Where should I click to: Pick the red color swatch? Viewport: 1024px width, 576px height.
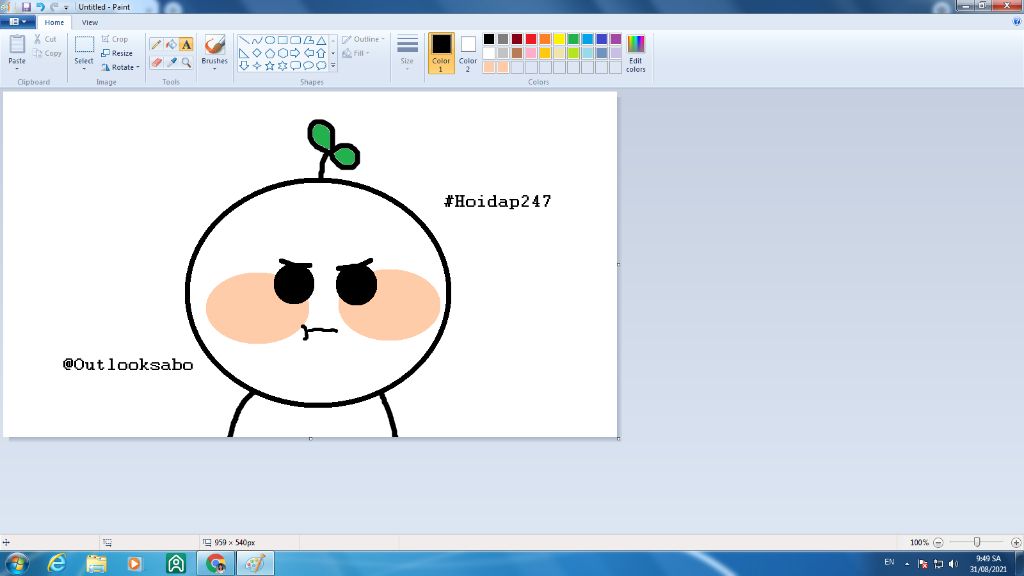[x=531, y=39]
